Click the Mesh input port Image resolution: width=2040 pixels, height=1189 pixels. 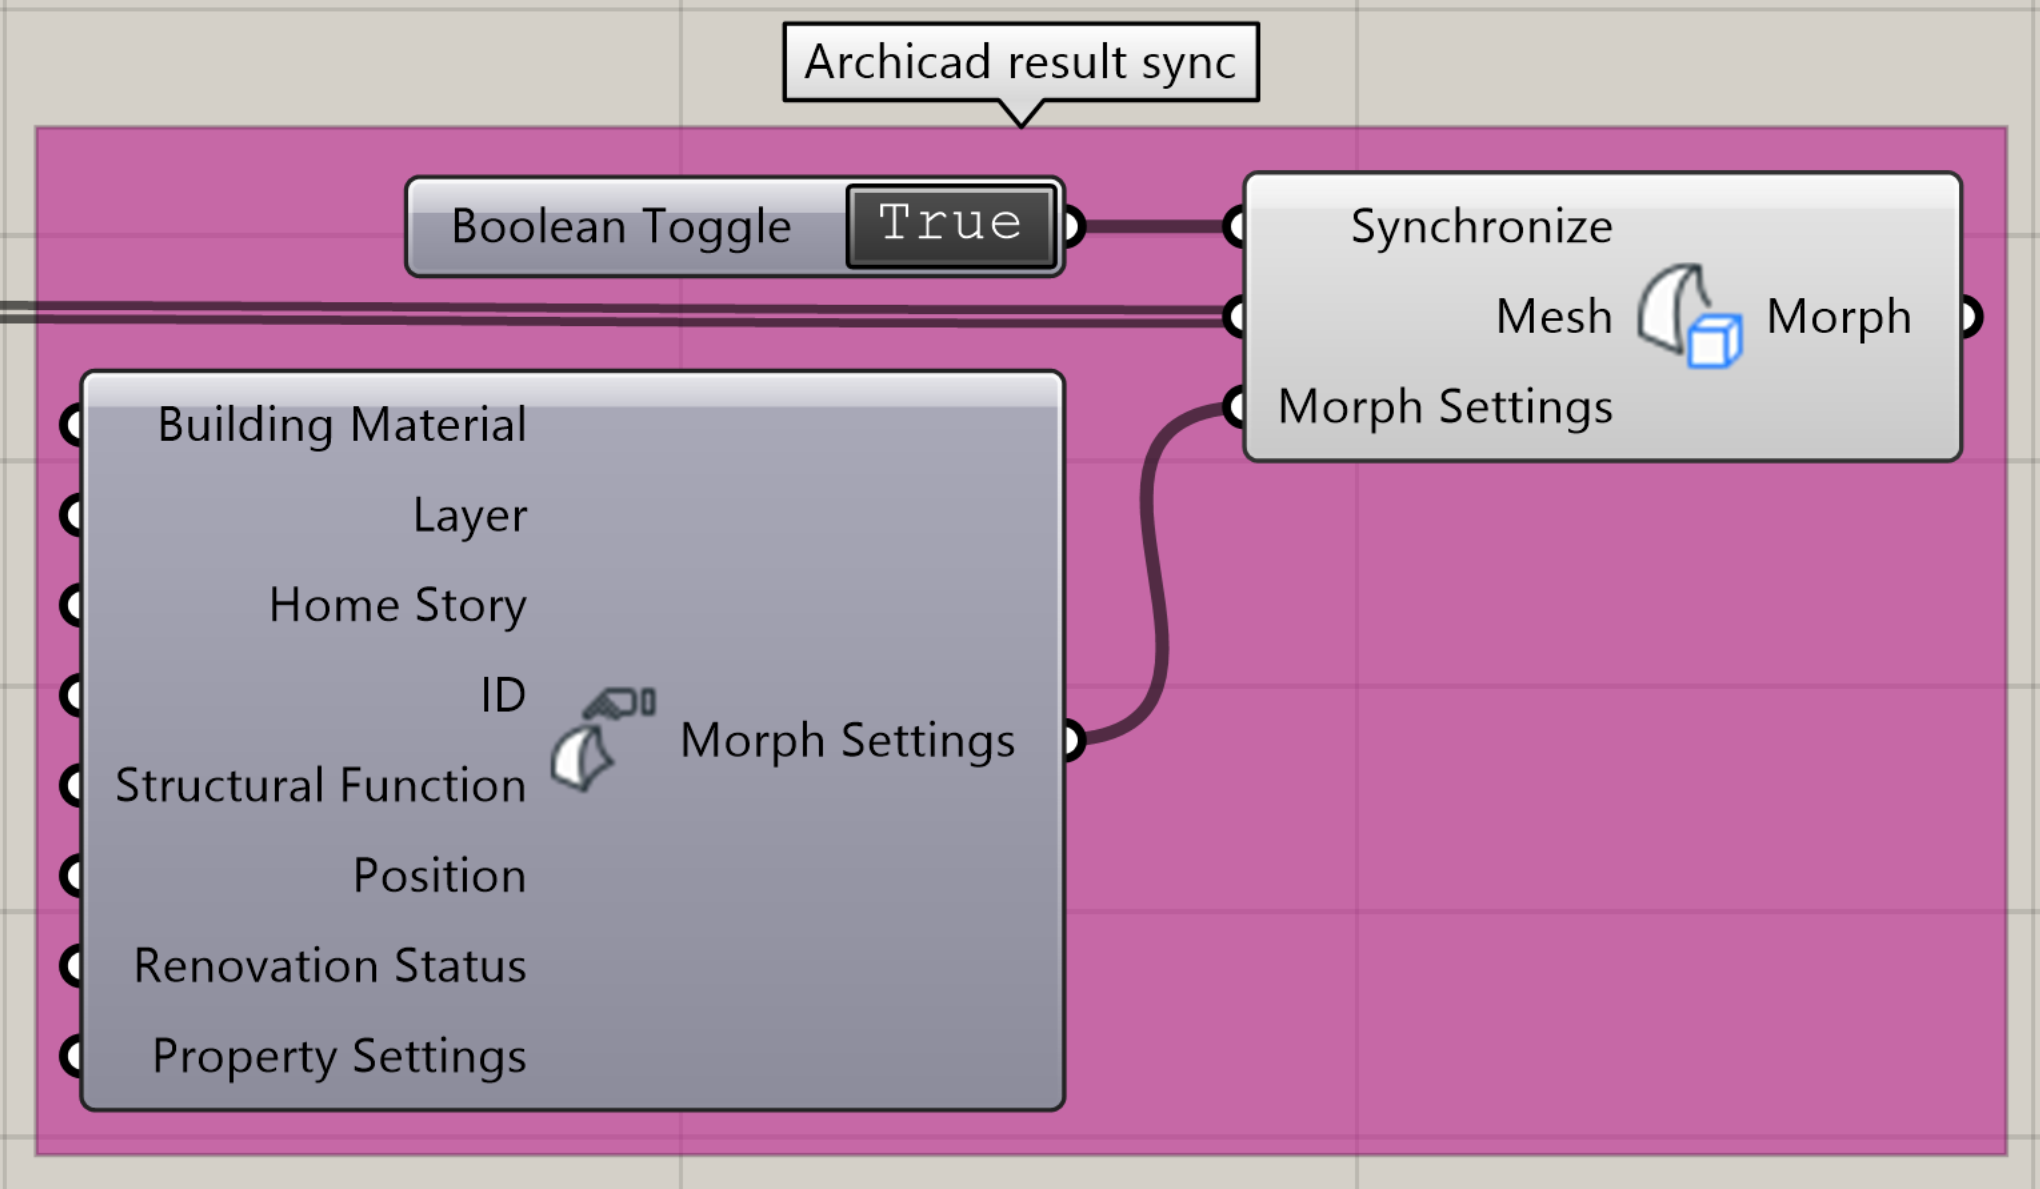[1235, 317]
